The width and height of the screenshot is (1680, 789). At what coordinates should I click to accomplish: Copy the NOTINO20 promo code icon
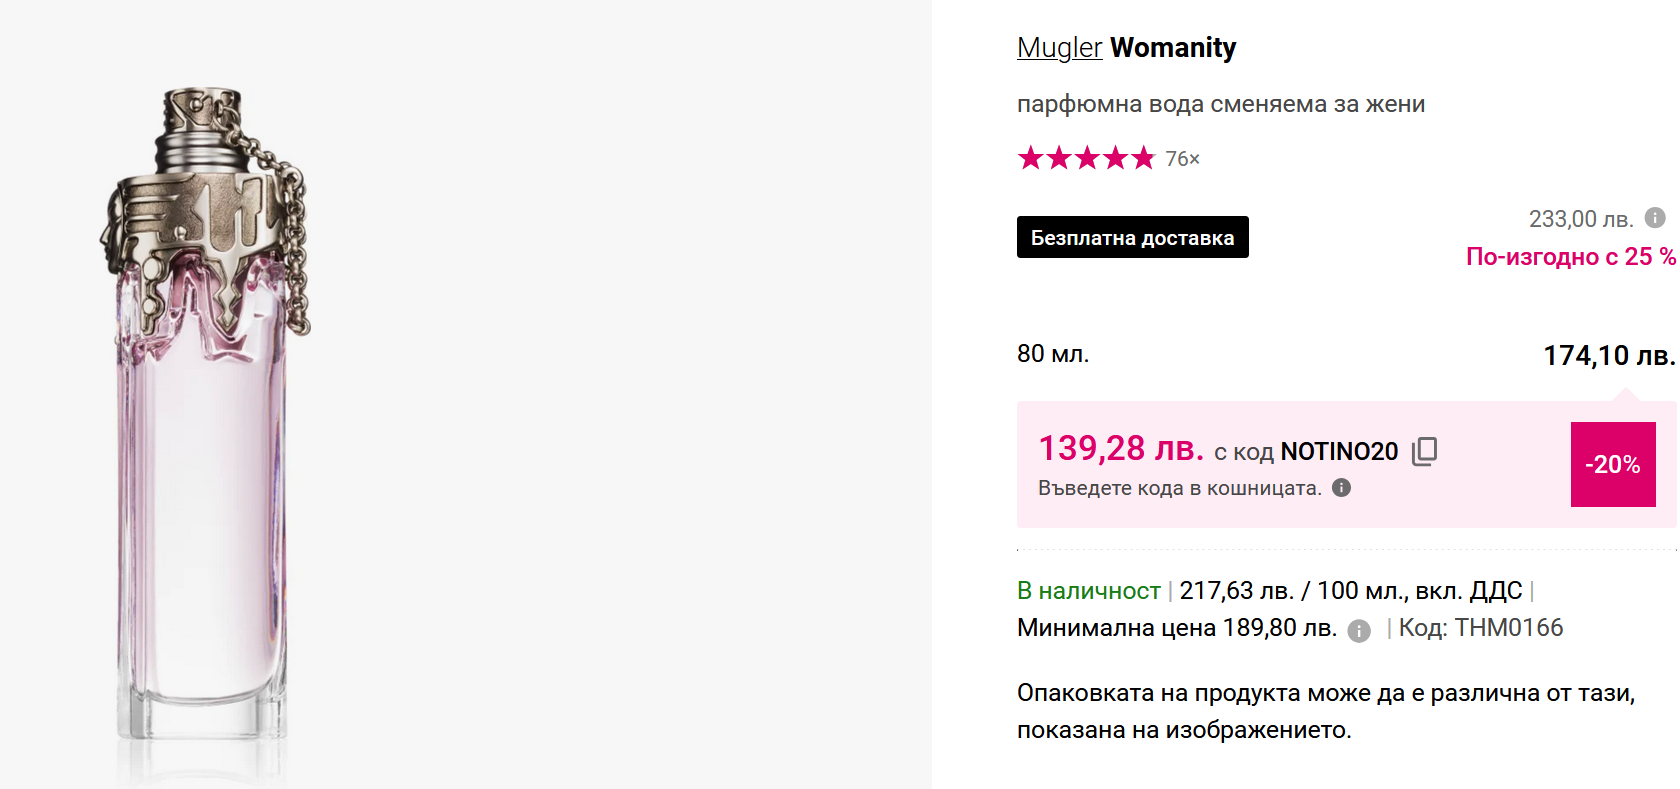click(x=1424, y=452)
